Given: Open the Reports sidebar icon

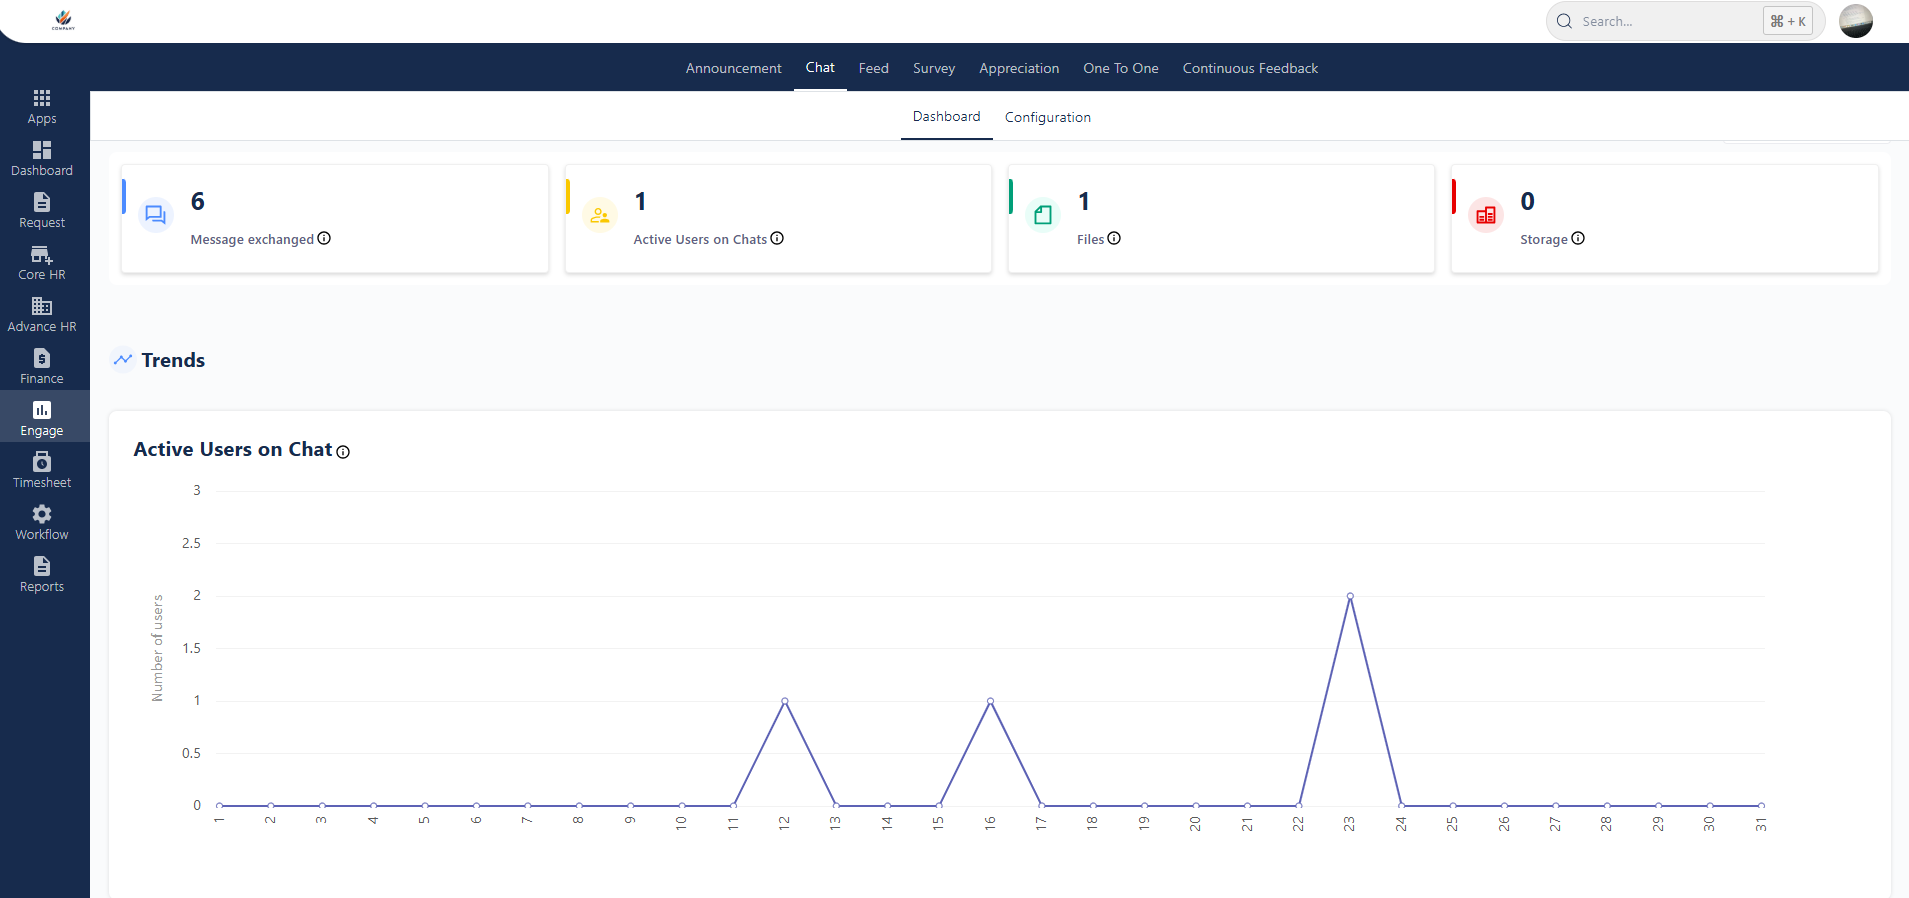Looking at the screenshot, I should (x=42, y=566).
